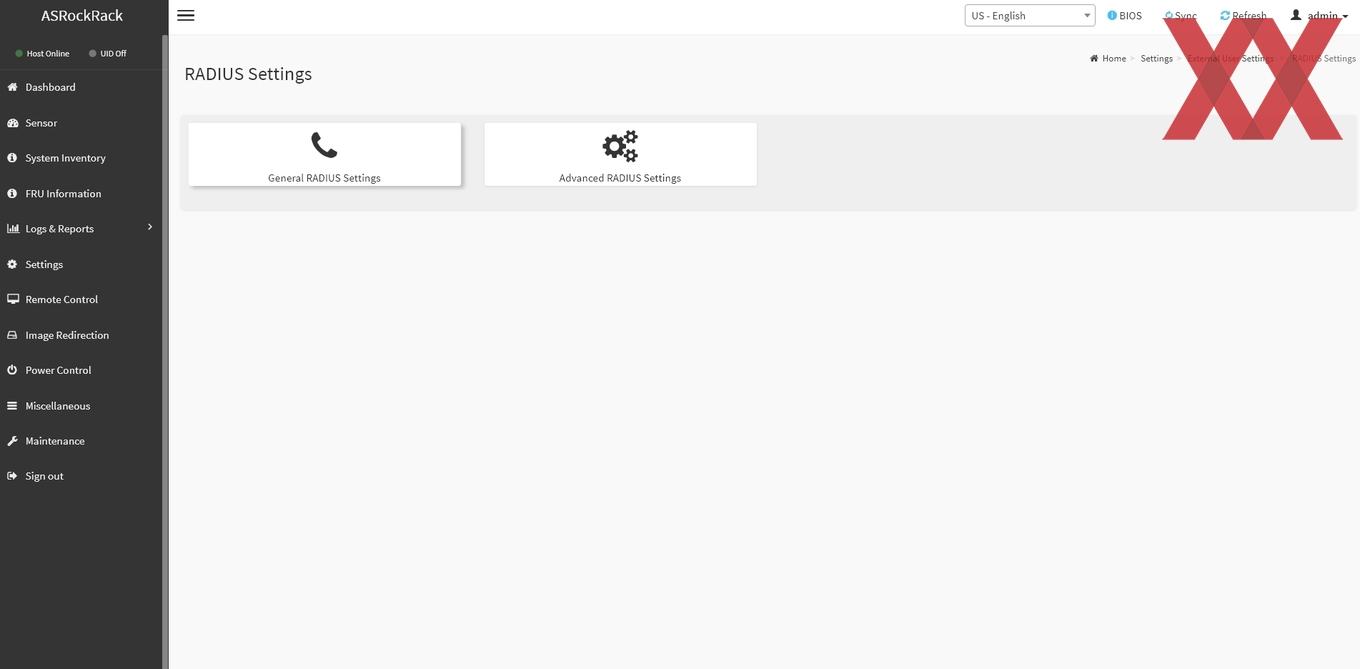Expand the Logs & Reports submenu arrow

click(150, 227)
